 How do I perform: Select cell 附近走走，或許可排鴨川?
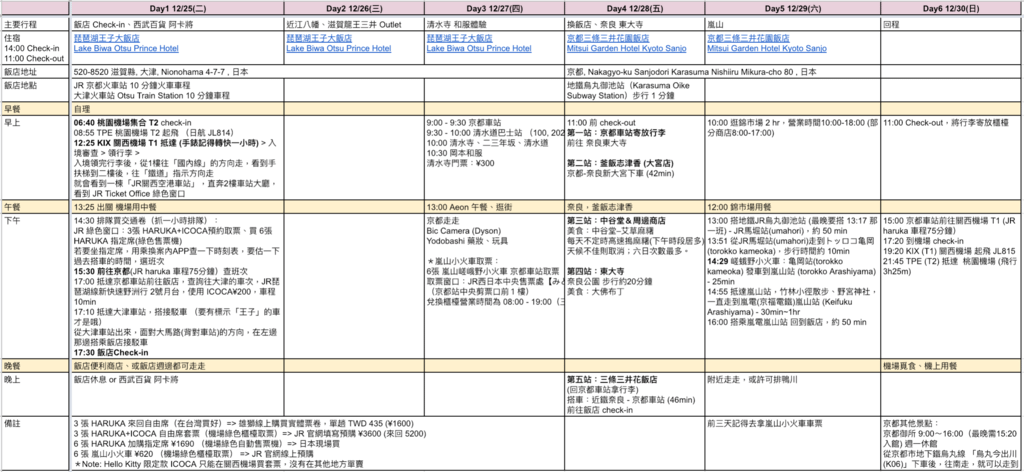click(792, 394)
